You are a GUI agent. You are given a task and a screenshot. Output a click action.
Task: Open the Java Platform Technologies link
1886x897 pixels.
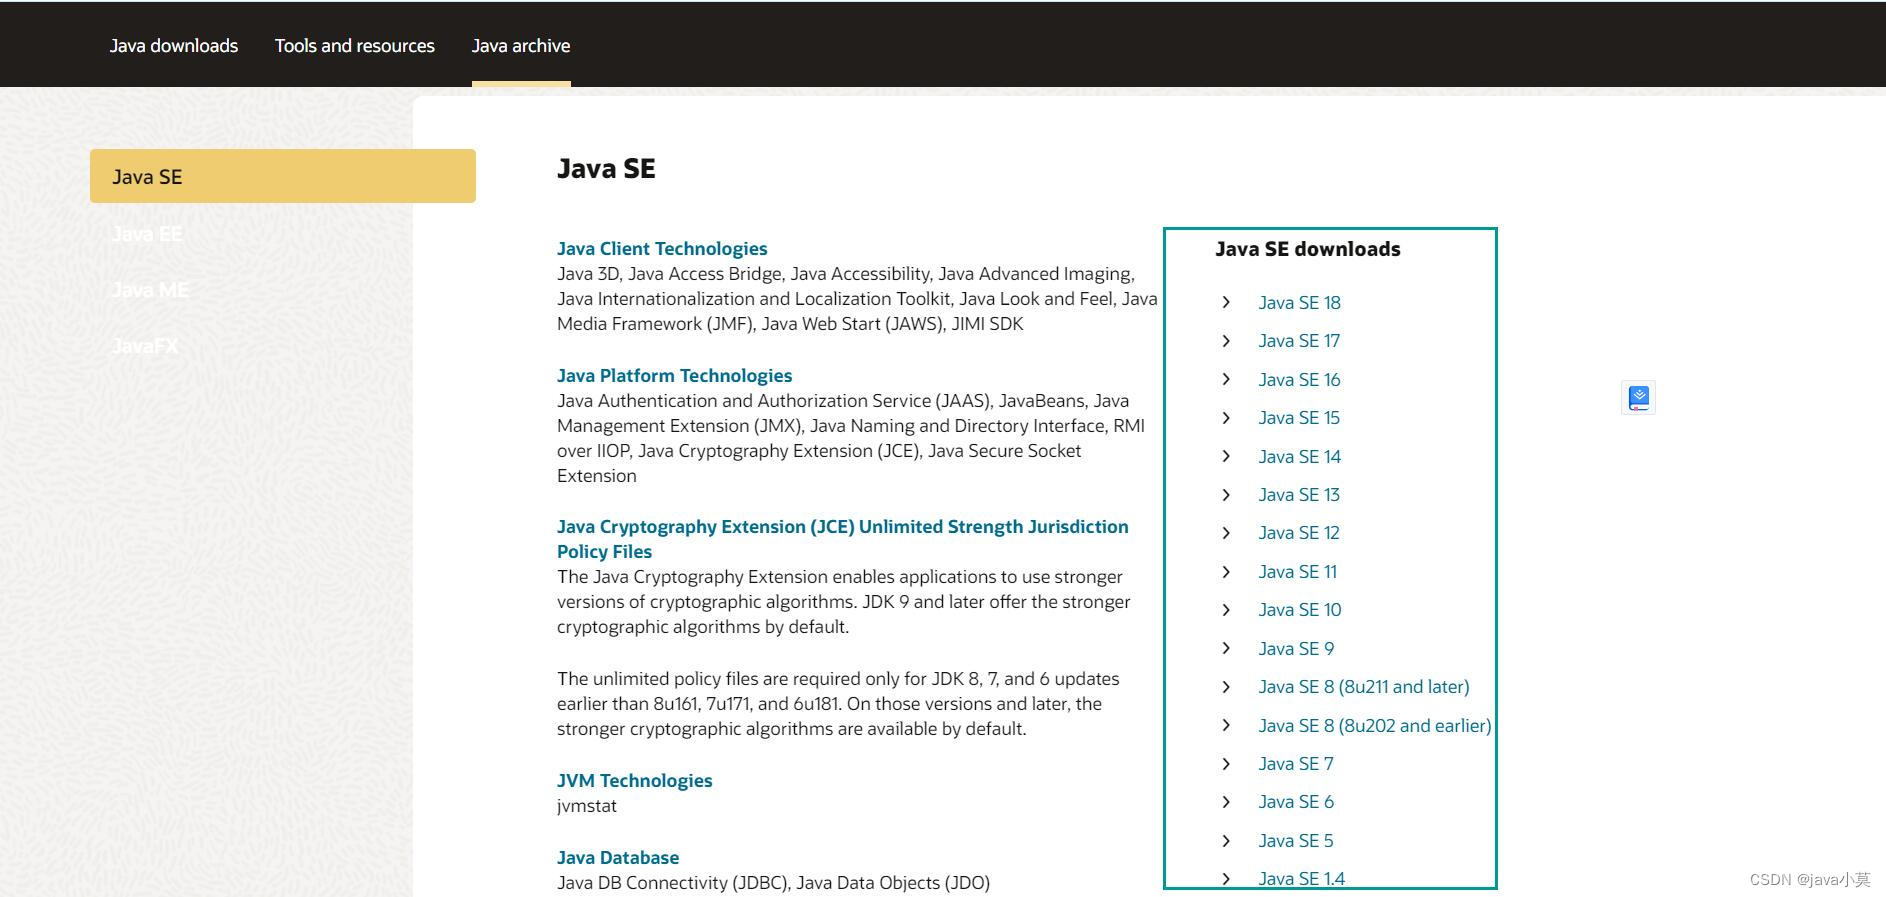(x=674, y=376)
